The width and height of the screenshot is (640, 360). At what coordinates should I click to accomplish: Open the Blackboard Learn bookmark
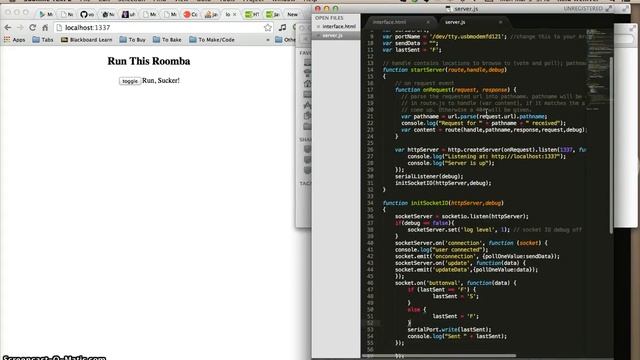86,40
